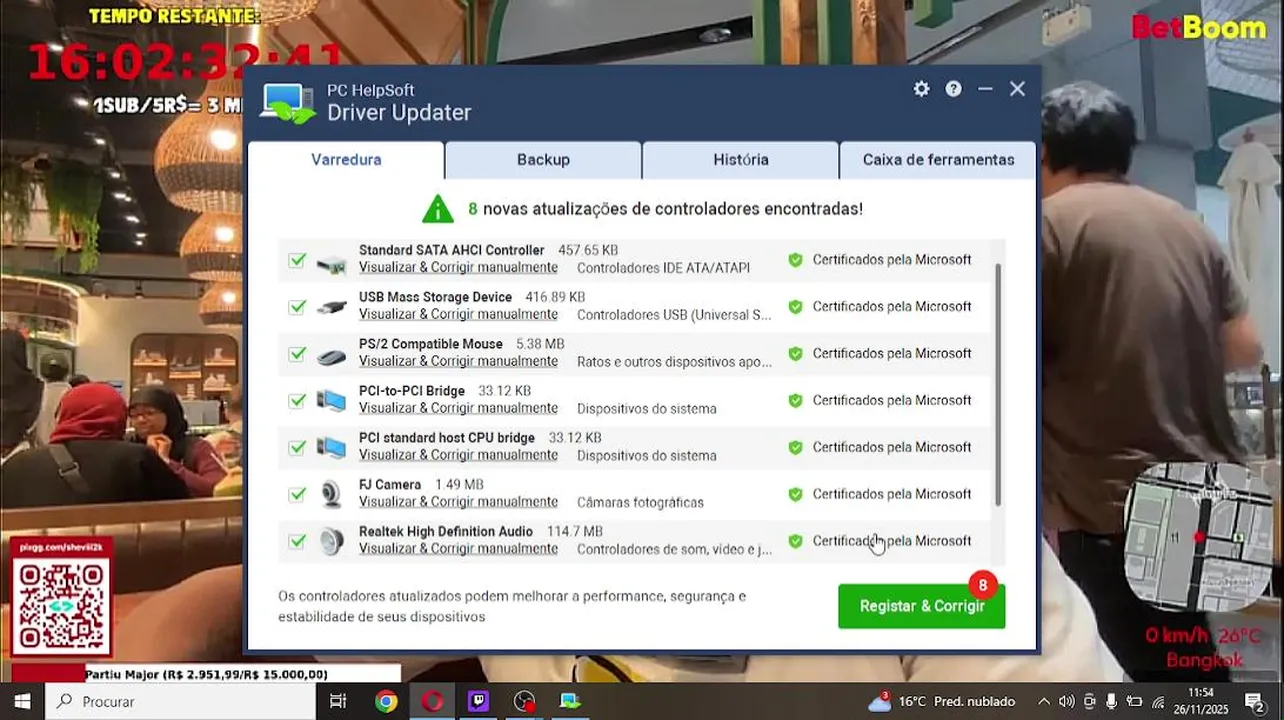Show hidden system tray icons
The image size is (1284, 720).
[1043, 701]
